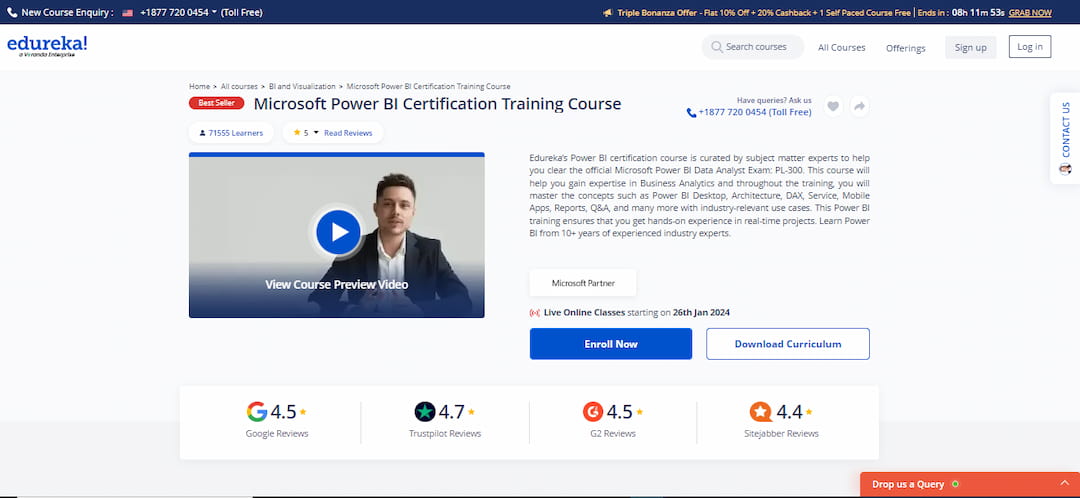
Task: Click View Course Preview Video caption
Action: pyautogui.click(x=336, y=284)
